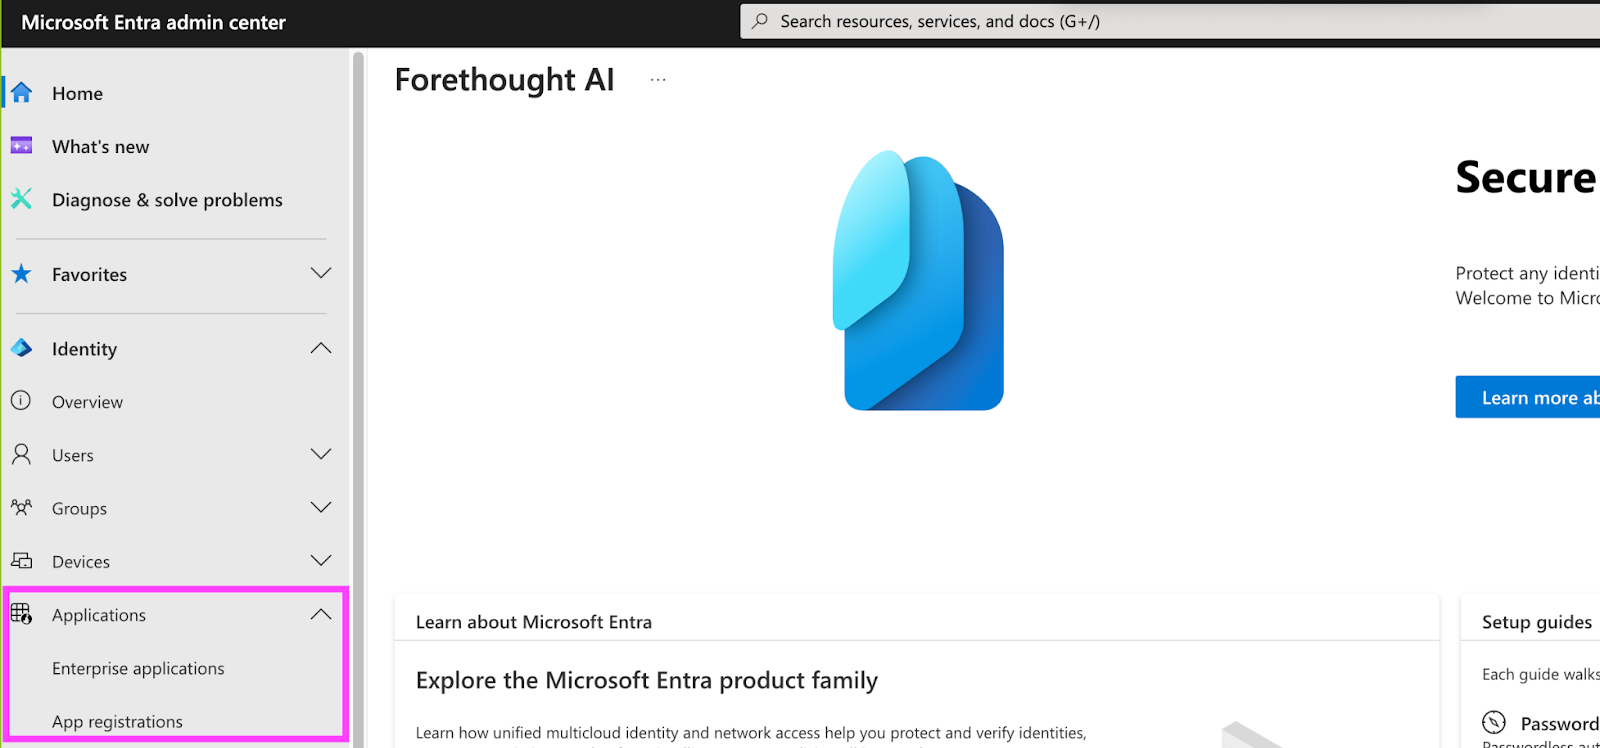Click the Home house icon
1600x748 pixels.
click(21, 93)
